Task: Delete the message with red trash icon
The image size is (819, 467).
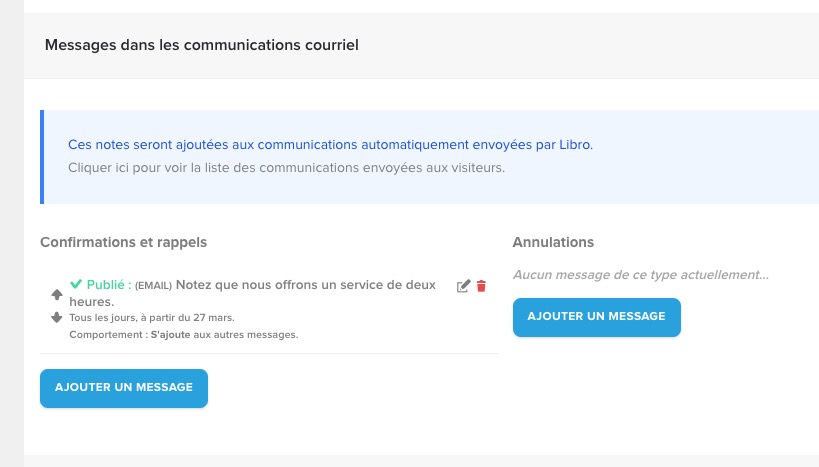Action: tap(481, 286)
